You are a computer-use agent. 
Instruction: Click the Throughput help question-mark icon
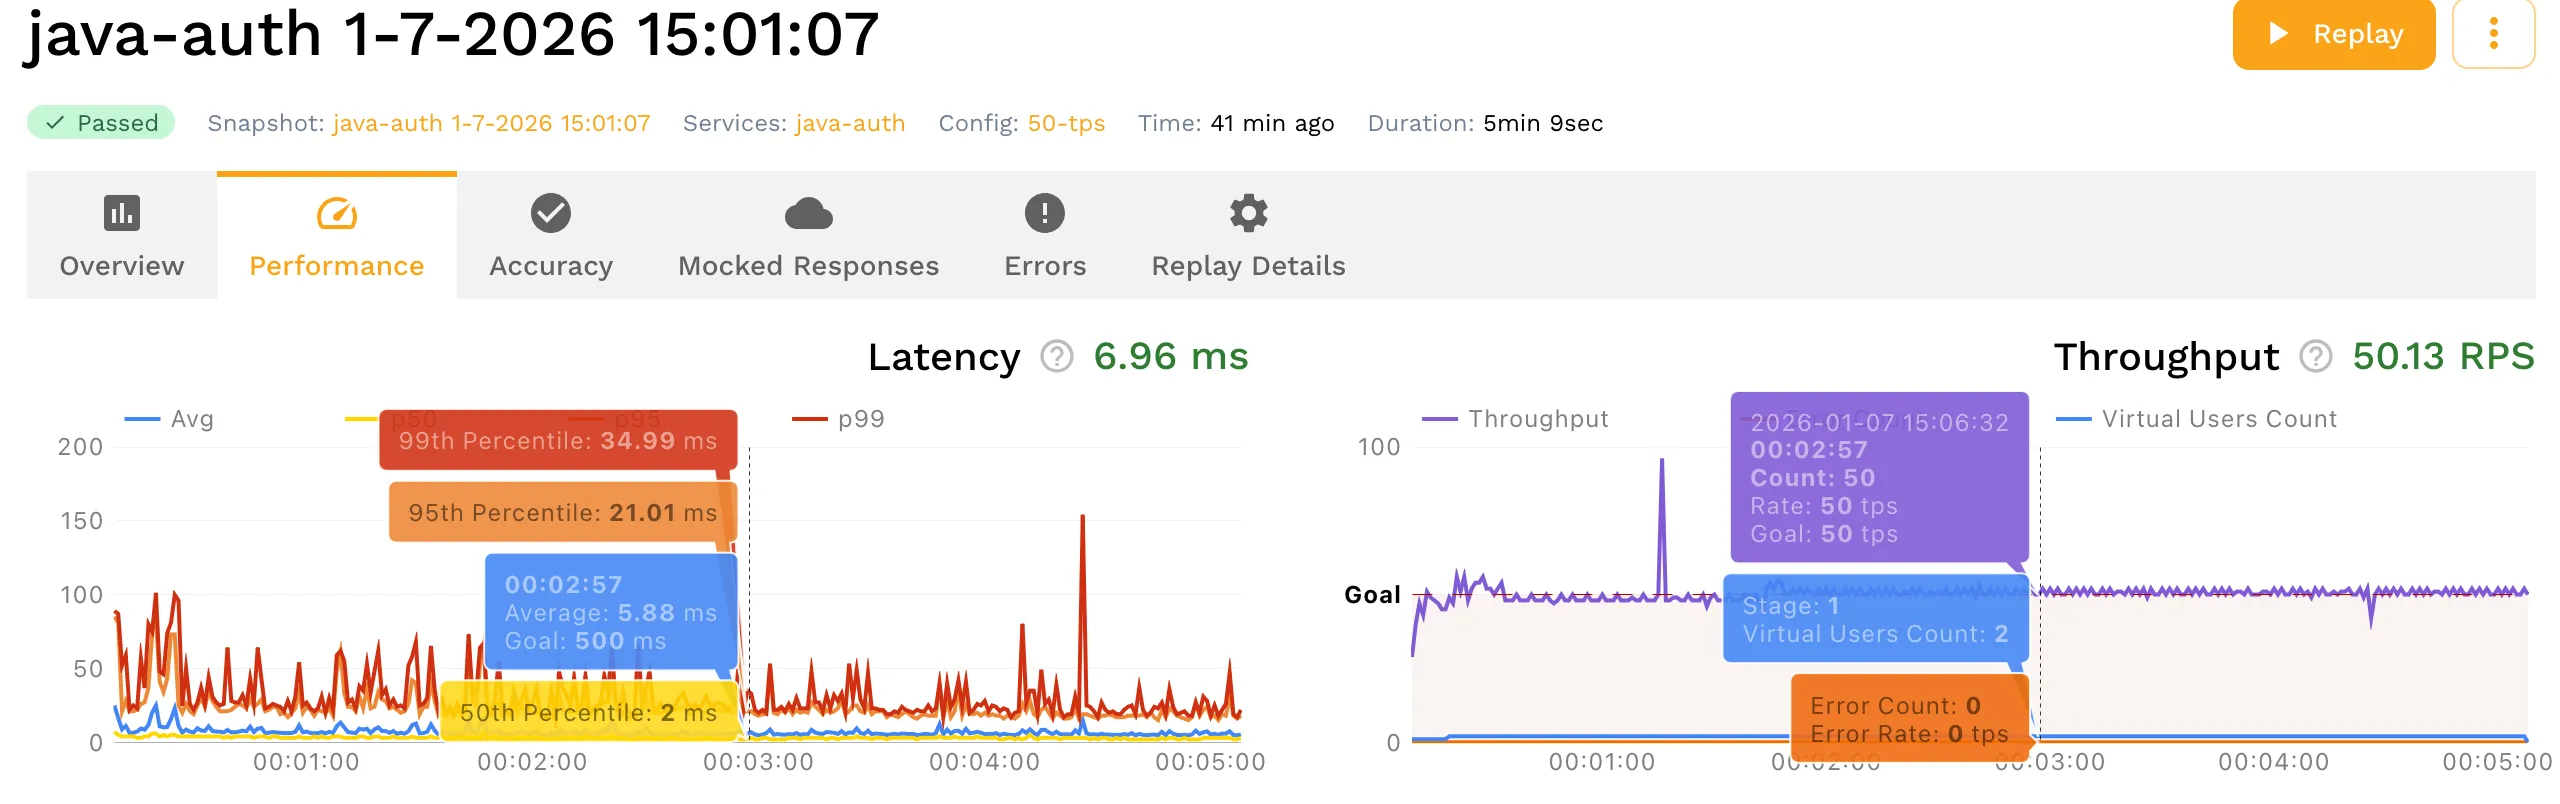[2315, 357]
